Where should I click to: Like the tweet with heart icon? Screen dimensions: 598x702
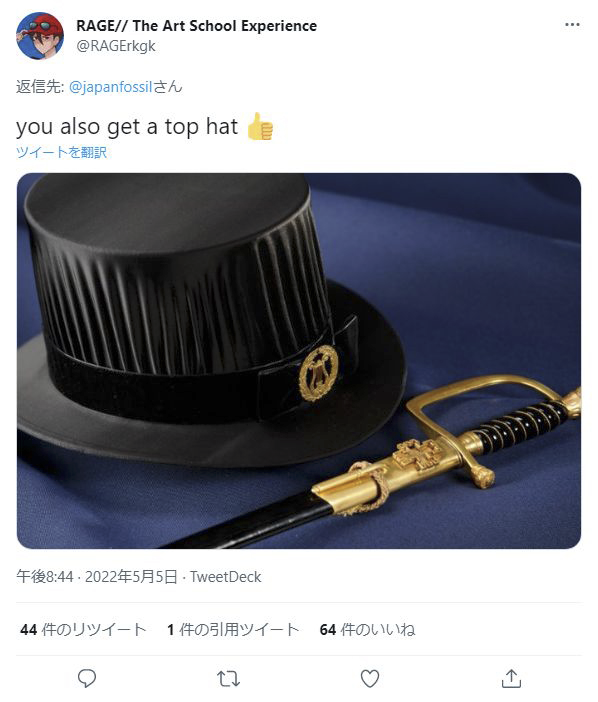pyautogui.click(x=370, y=679)
